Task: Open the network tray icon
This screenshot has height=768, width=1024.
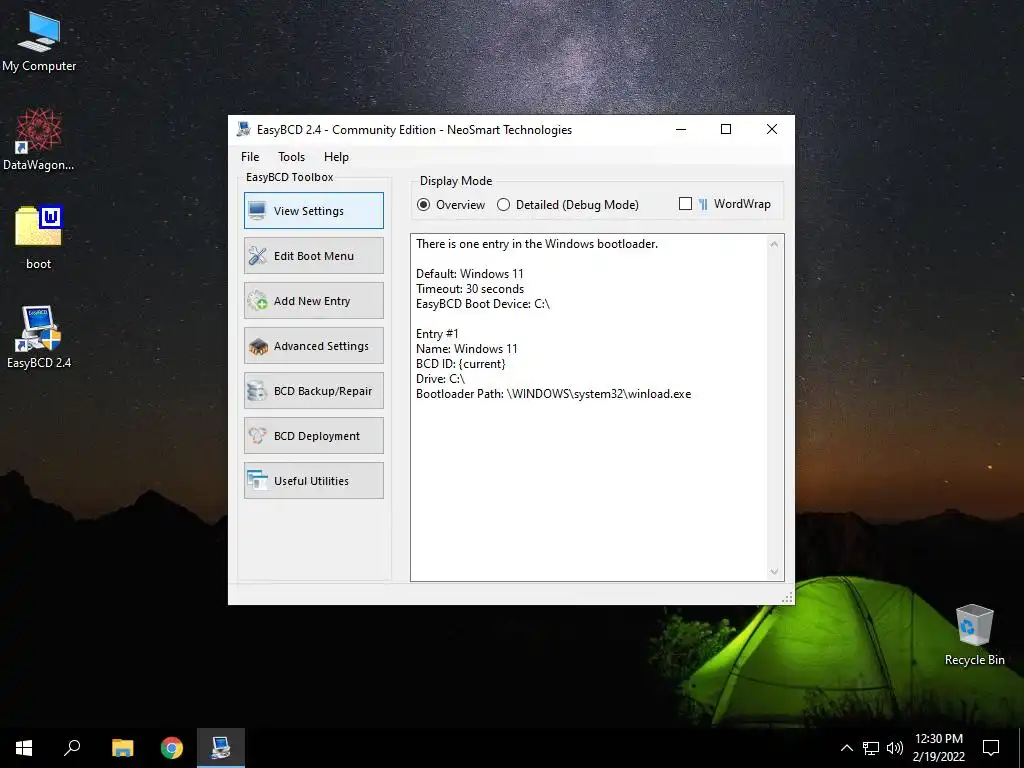Action: click(x=871, y=748)
